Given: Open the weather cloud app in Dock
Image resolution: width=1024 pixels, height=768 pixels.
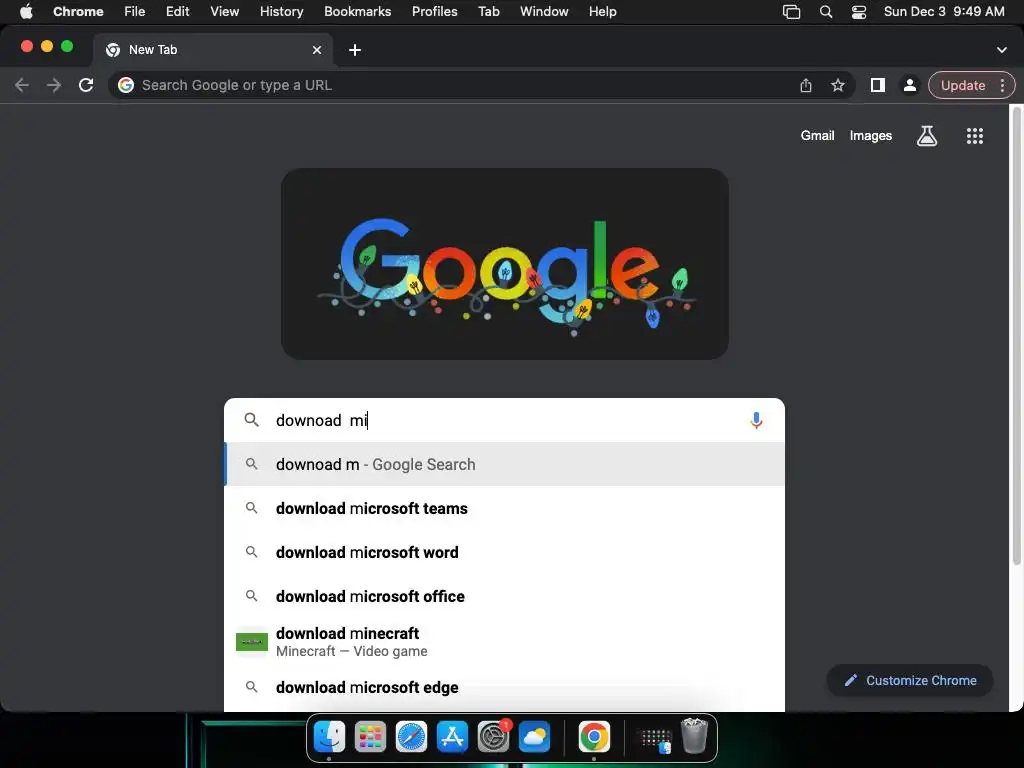Looking at the screenshot, I should (534, 737).
